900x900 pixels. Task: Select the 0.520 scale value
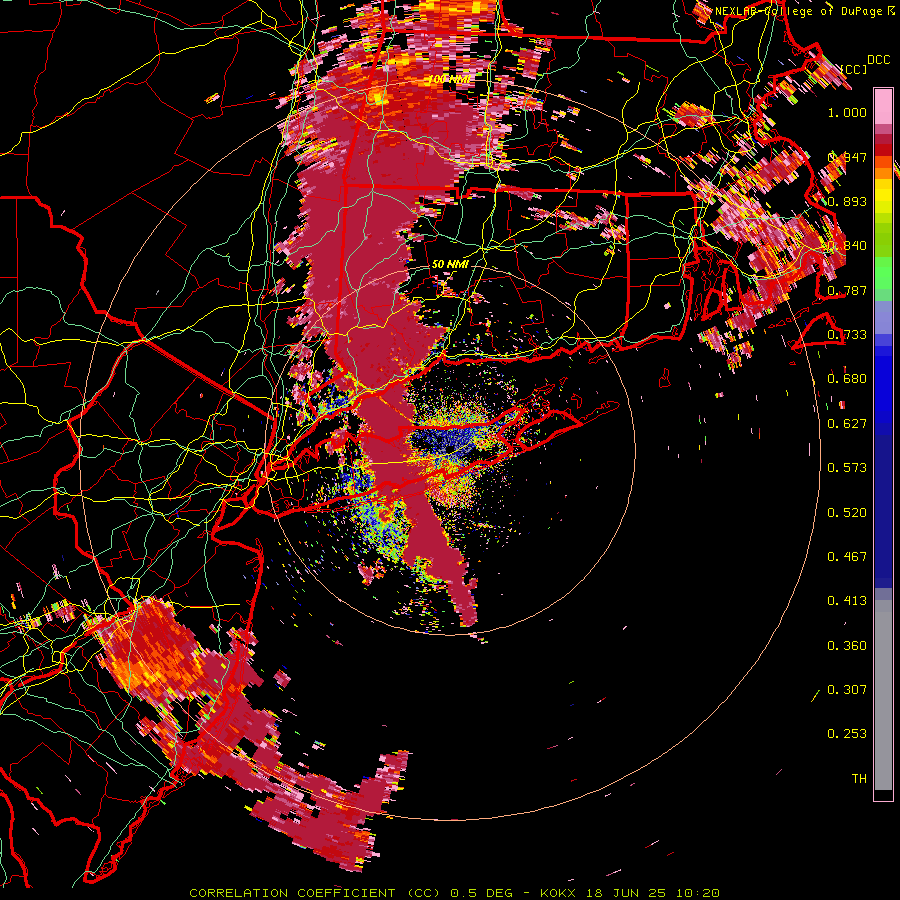pyautogui.click(x=847, y=513)
